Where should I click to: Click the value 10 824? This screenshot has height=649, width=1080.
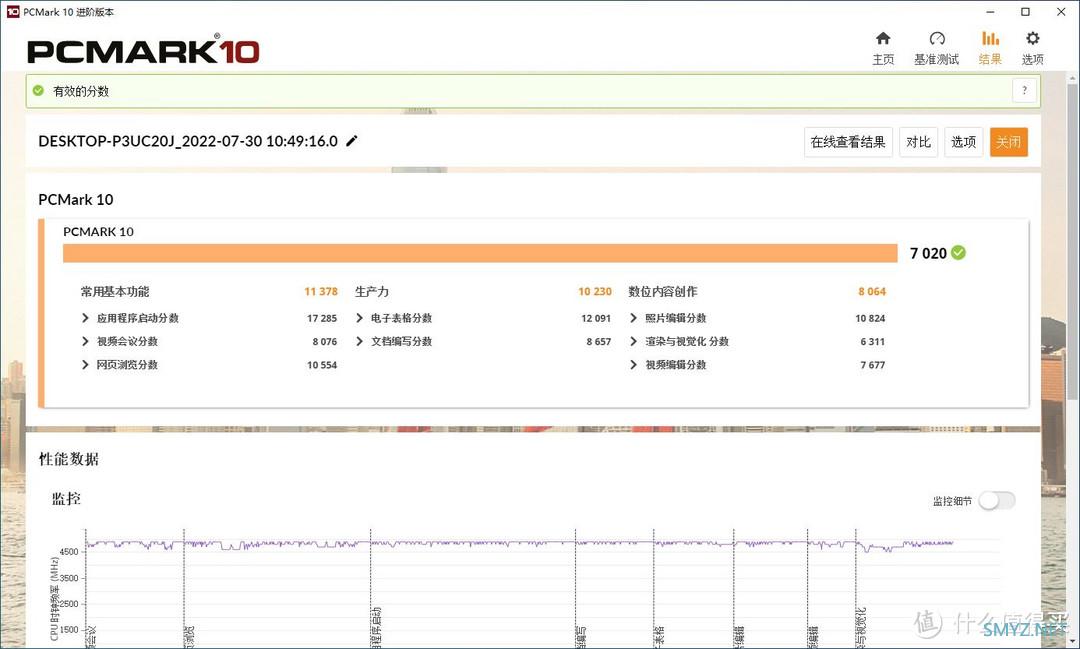870,318
